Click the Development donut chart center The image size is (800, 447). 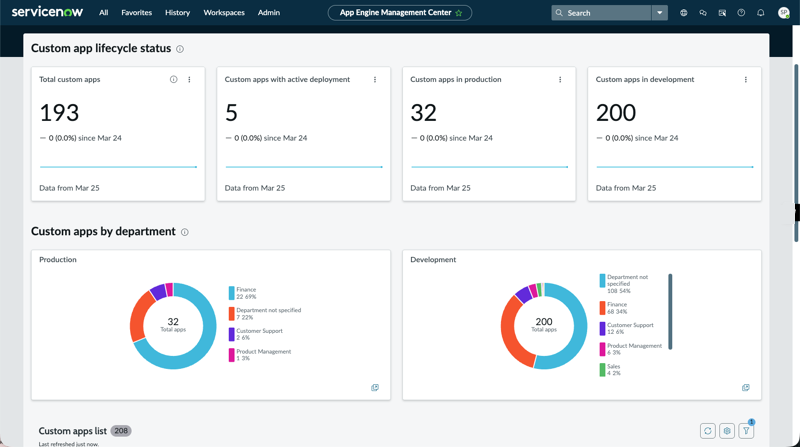click(544, 326)
